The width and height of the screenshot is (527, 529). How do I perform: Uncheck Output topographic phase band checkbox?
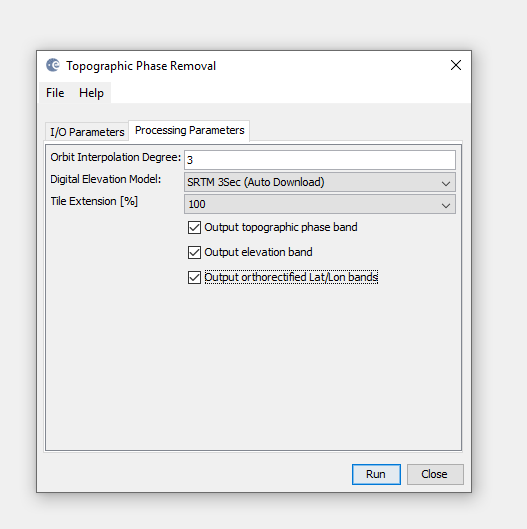point(194,227)
